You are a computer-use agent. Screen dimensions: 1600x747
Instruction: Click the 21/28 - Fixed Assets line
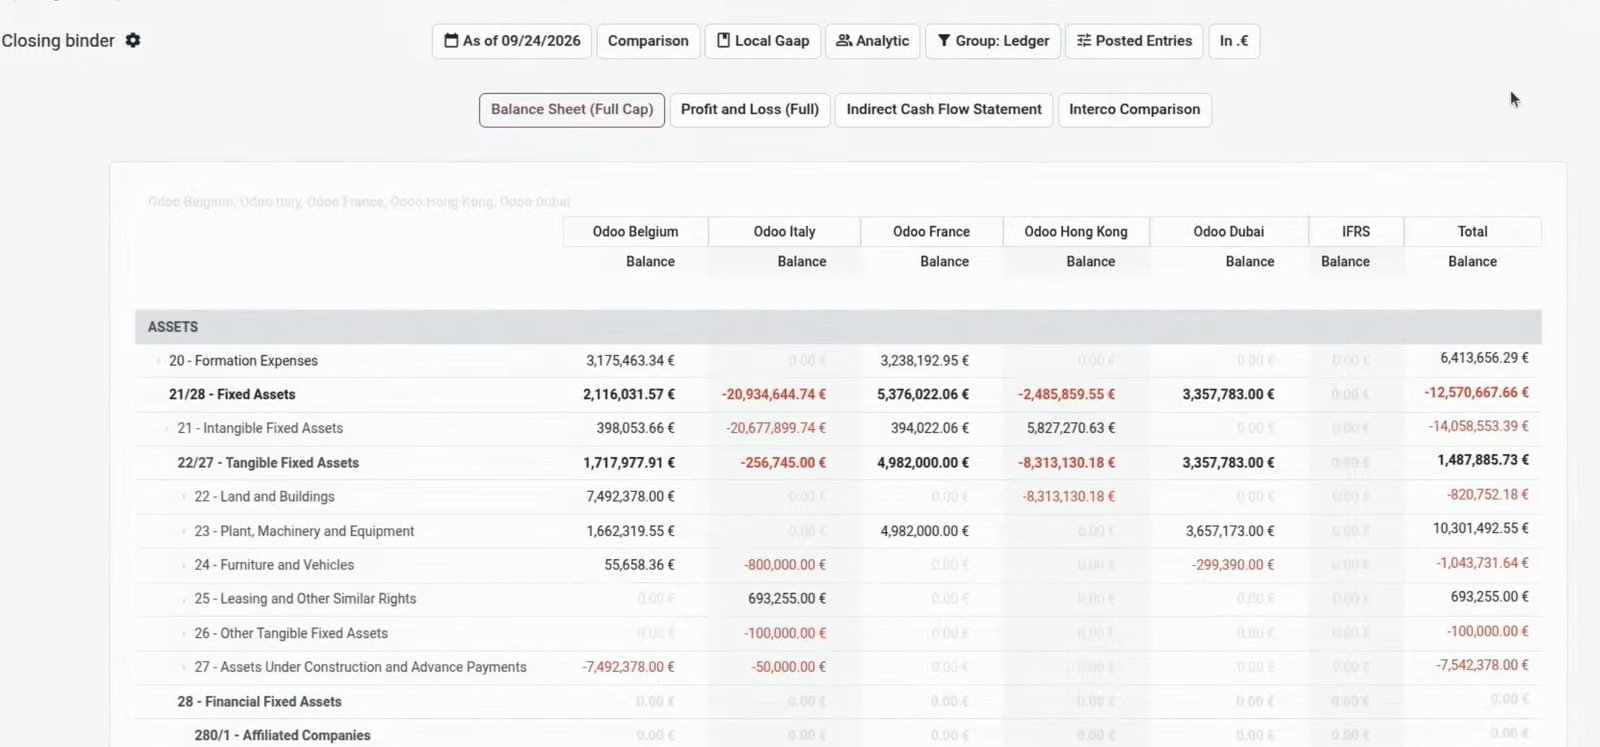(232, 395)
